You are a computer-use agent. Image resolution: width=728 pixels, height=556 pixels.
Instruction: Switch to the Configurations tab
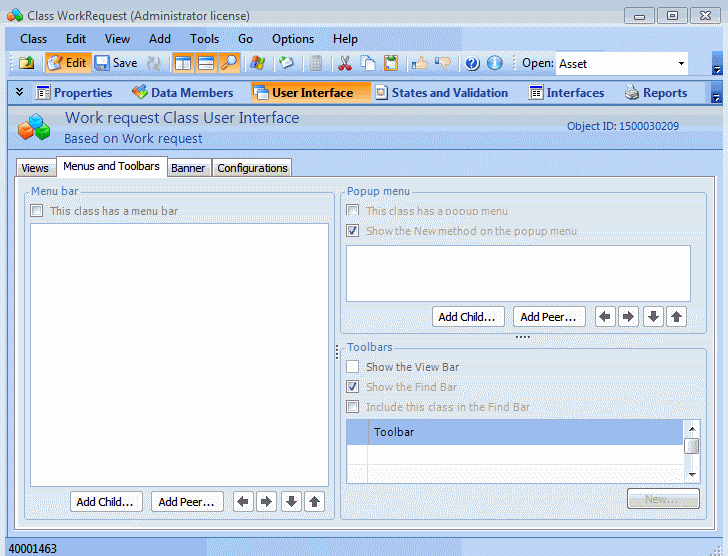pyautogui.click(x=253, y=168)
